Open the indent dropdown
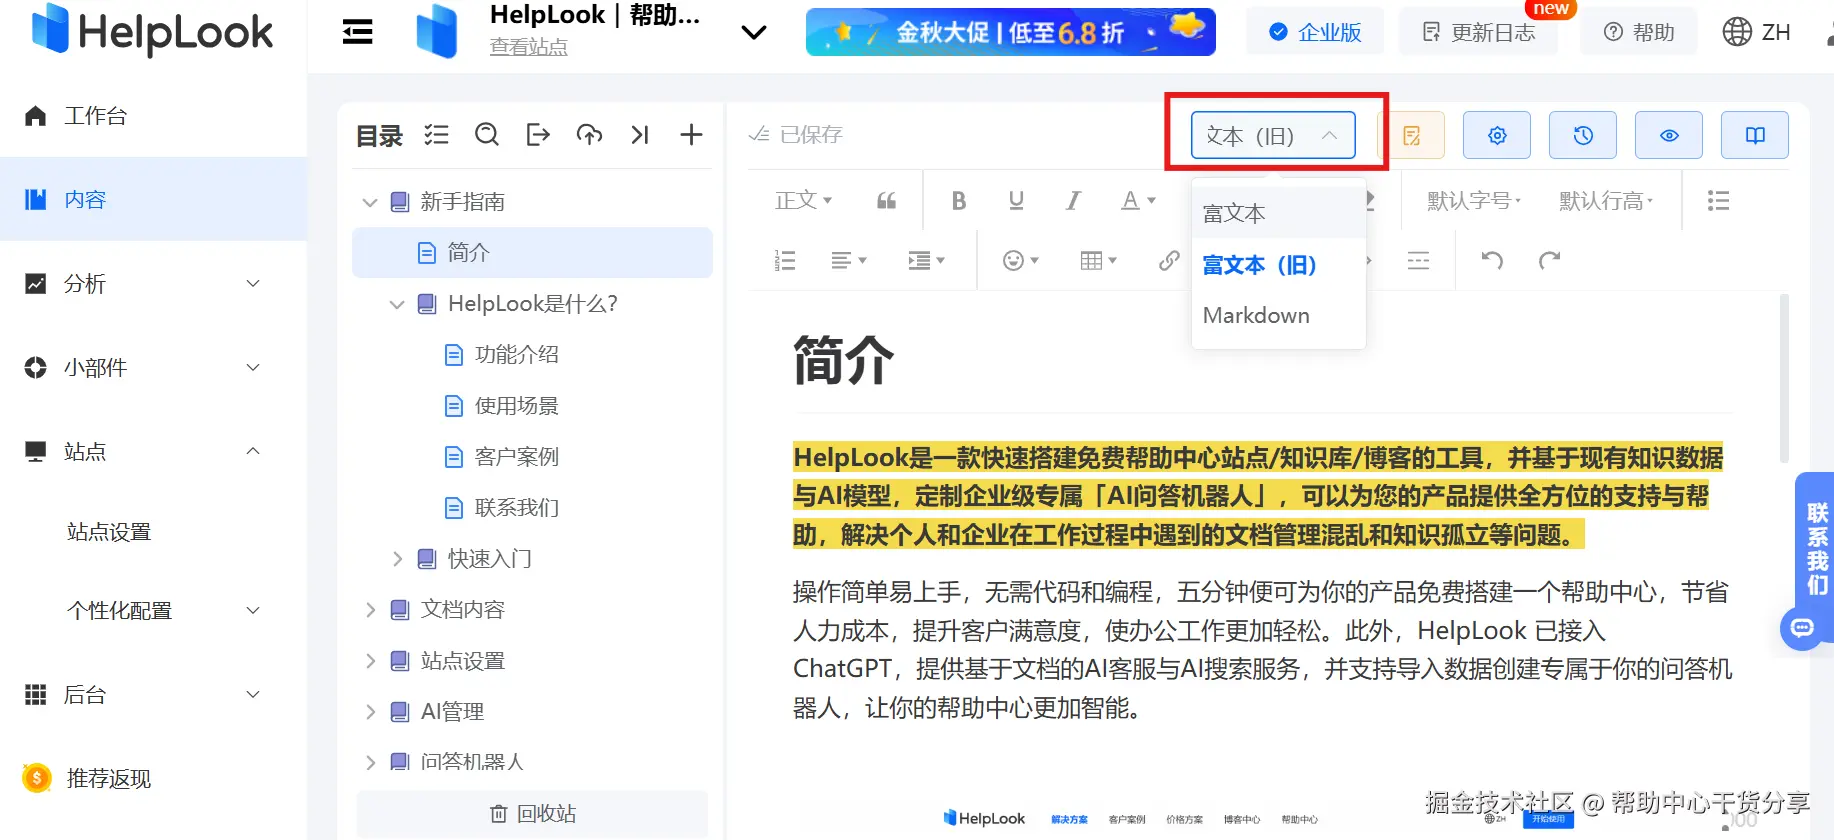1834x840 pixels. click(x=926, y=261)
